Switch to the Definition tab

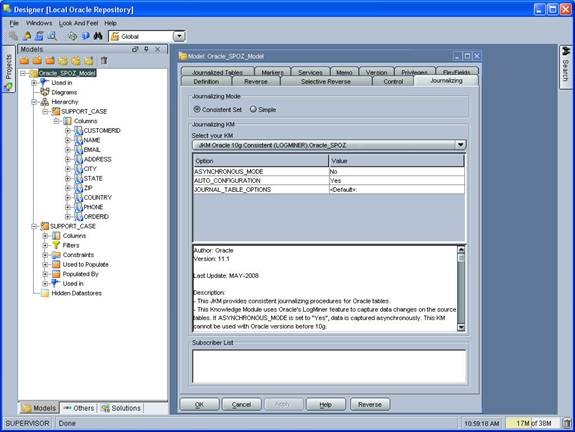point(206,81)
